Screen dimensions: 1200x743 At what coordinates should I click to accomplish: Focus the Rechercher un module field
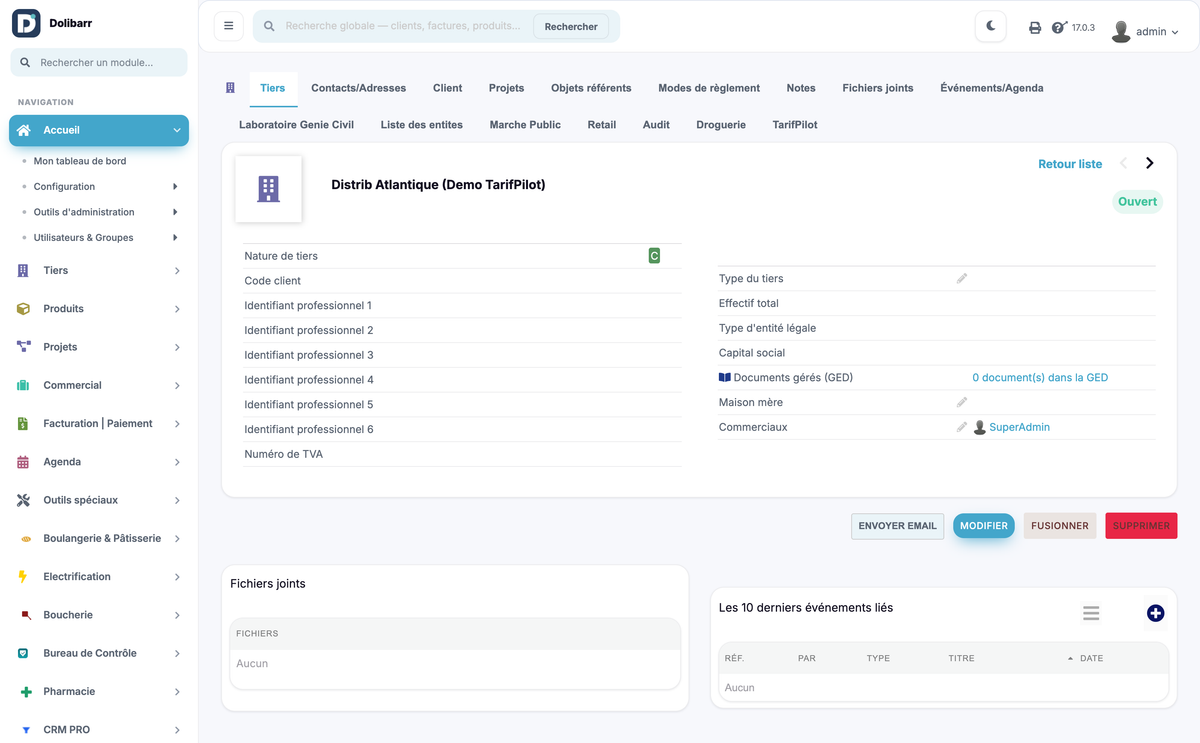tap(99, 62)
